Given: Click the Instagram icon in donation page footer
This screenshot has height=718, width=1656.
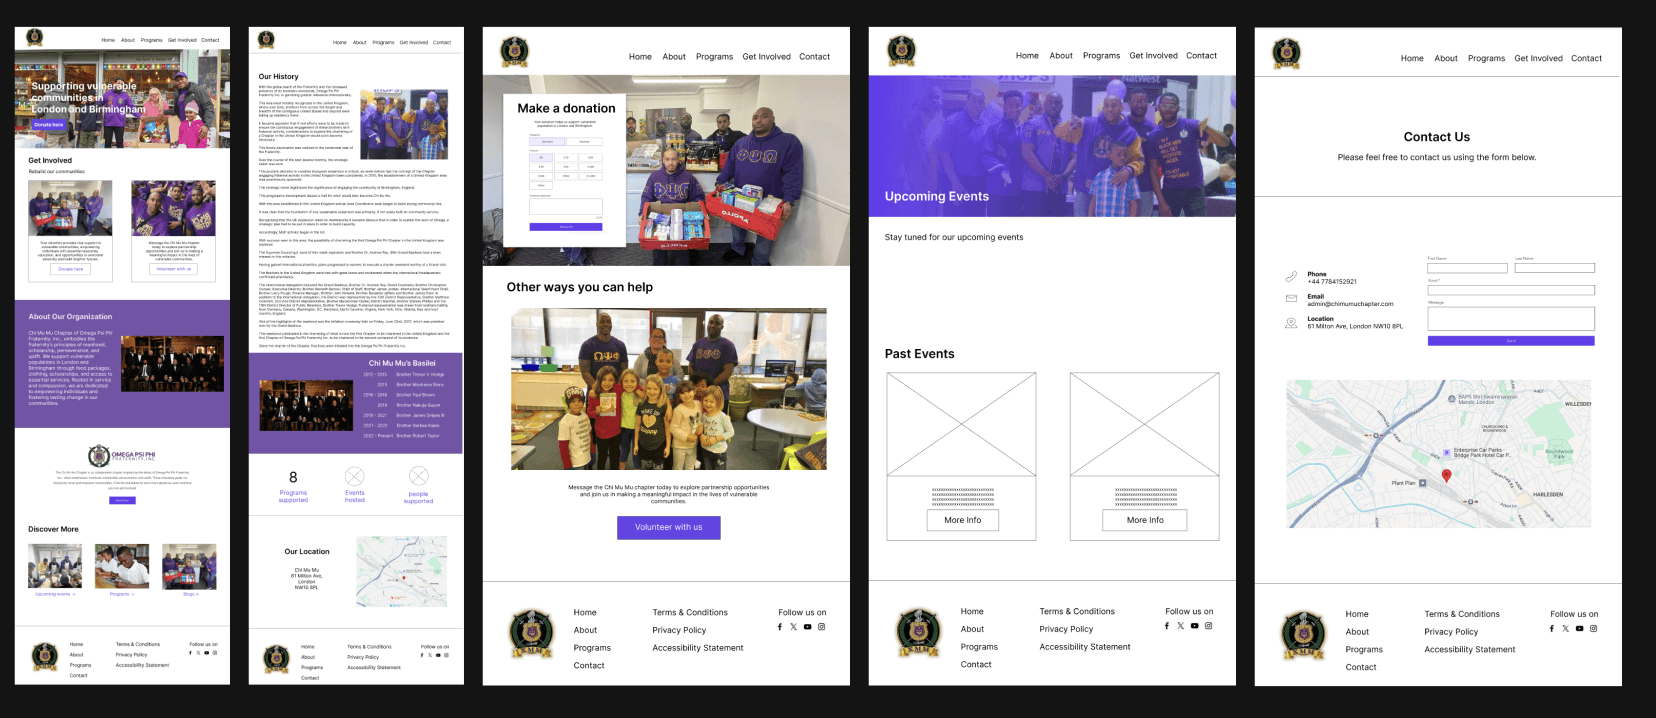Looking at the screenshot, I should [x=821, y=627].
